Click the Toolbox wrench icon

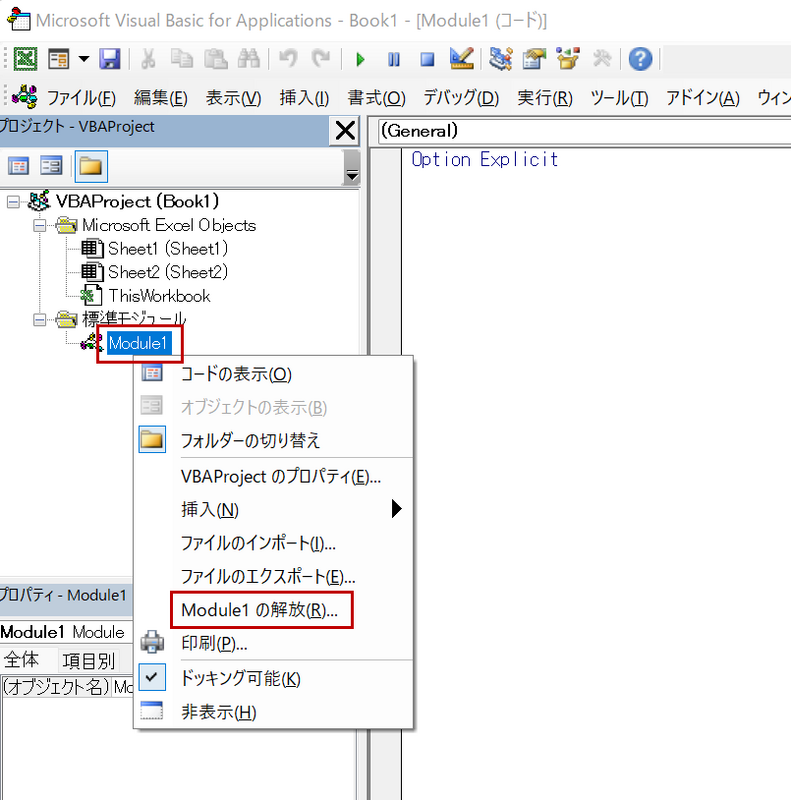[x=602, y=59]
